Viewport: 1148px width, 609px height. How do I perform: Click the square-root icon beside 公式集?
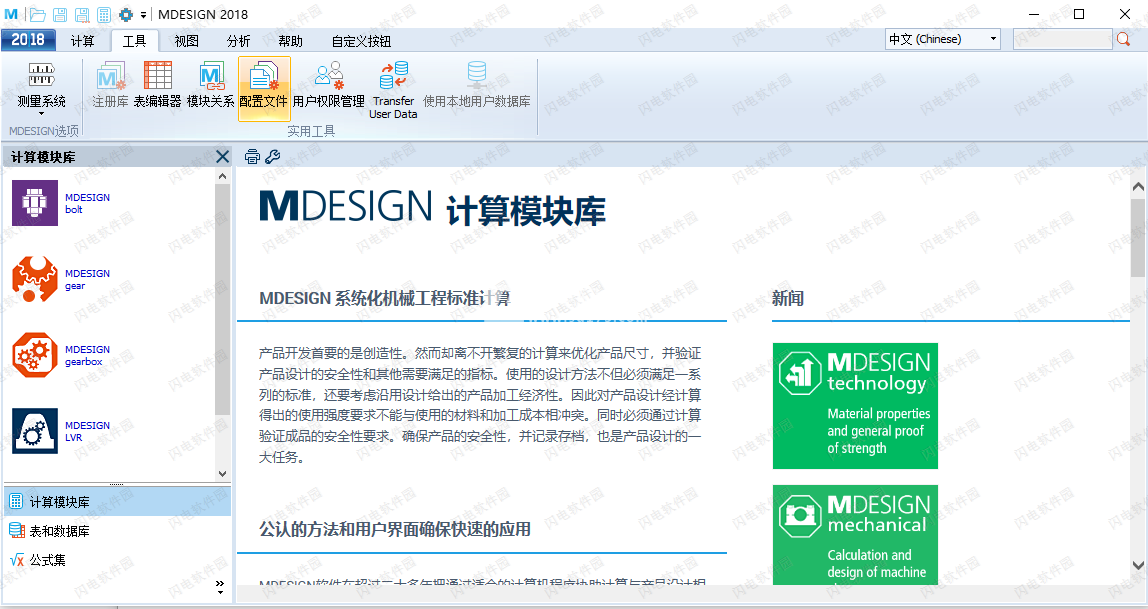(17, 560)
